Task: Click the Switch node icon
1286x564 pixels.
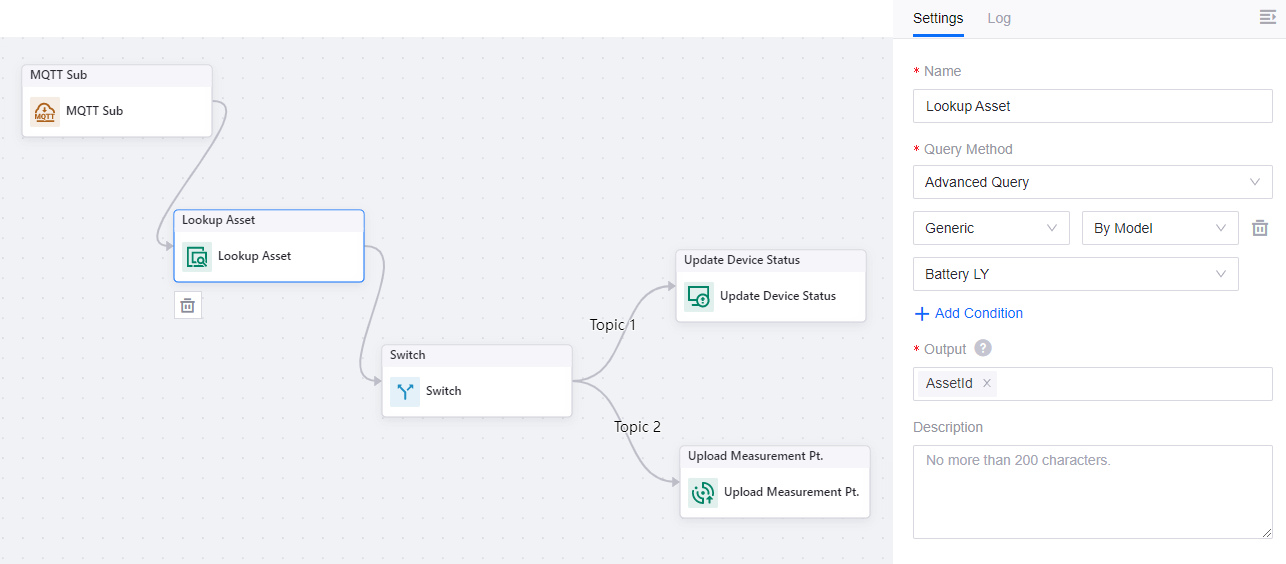Action: click(x=405, y=391)
